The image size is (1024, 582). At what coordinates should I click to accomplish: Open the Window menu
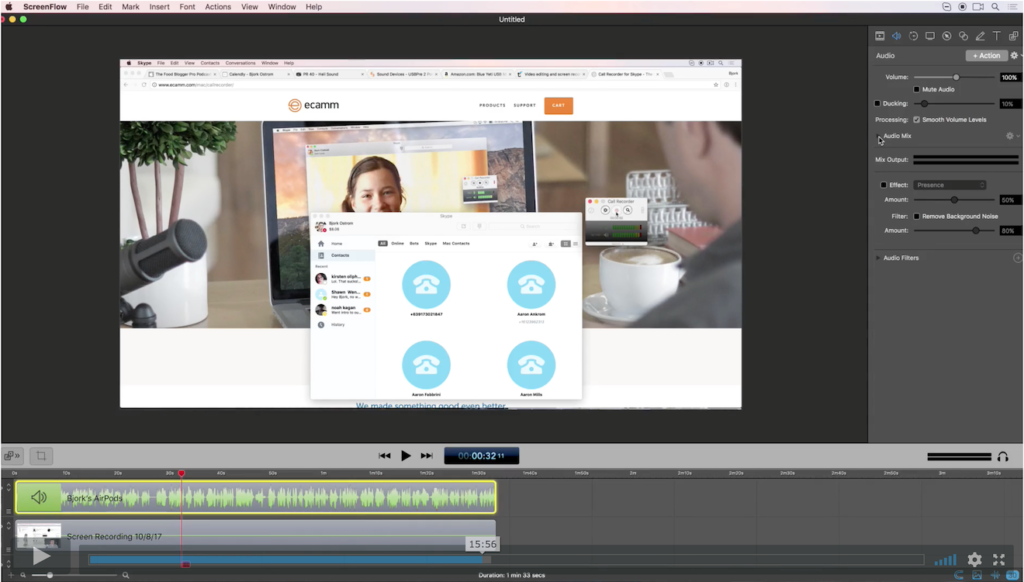coord(282,7)
